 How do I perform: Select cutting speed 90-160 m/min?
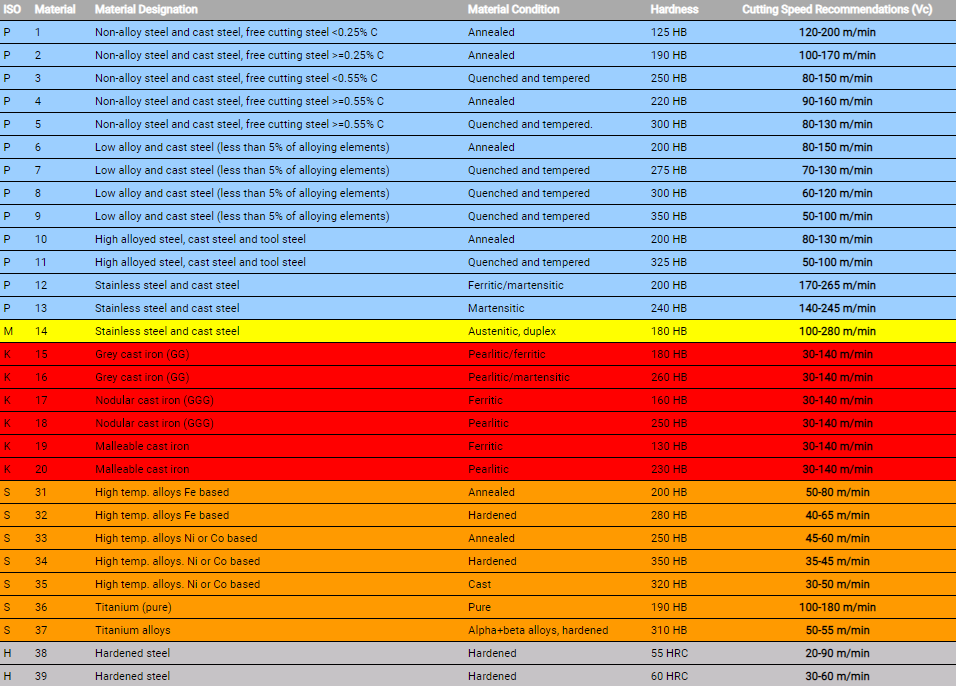pos(837,101)
